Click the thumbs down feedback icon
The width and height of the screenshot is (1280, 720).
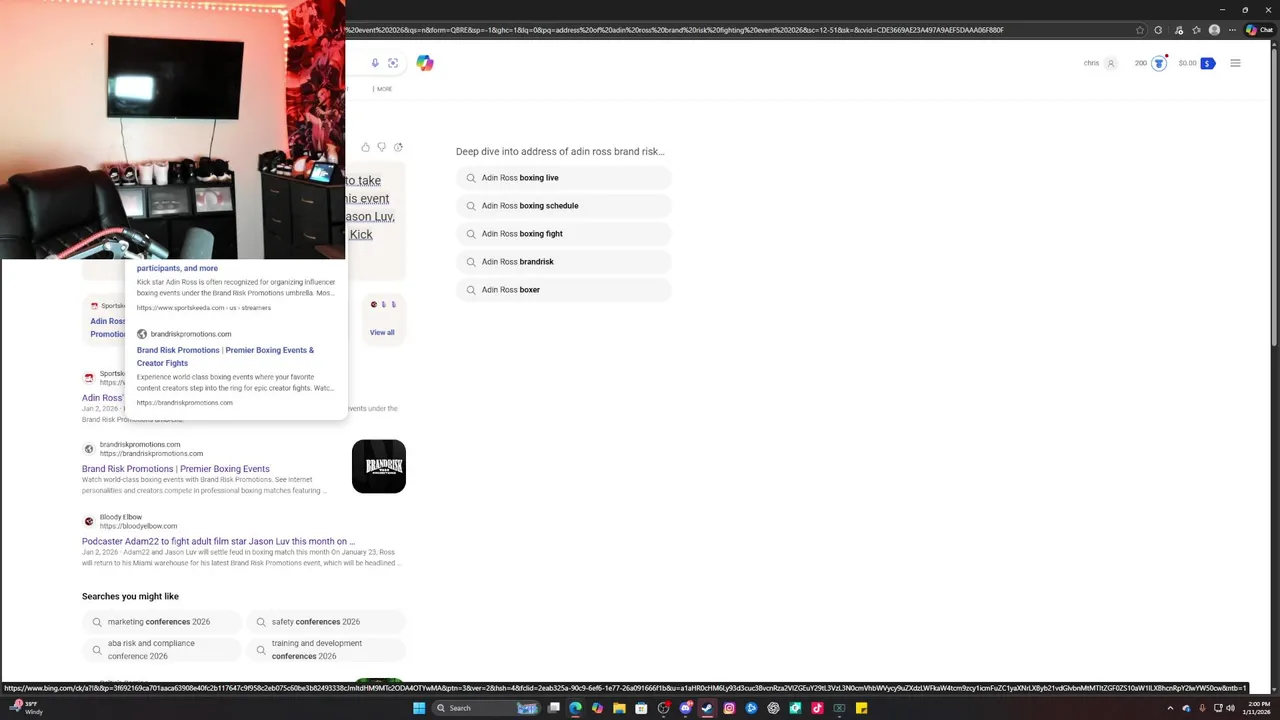(381, 147)
